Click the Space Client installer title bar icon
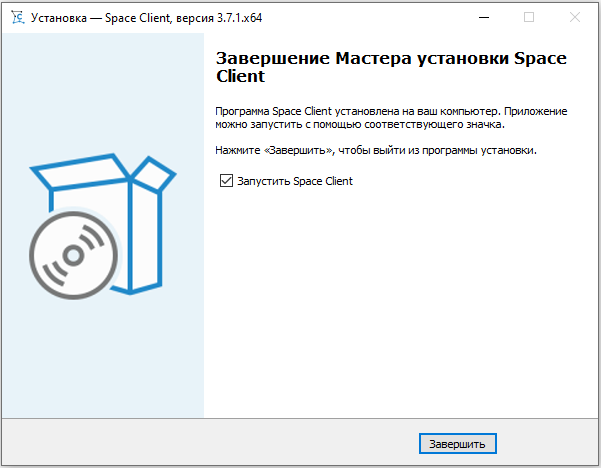The image size is (601, 468). tap(17, 18)
